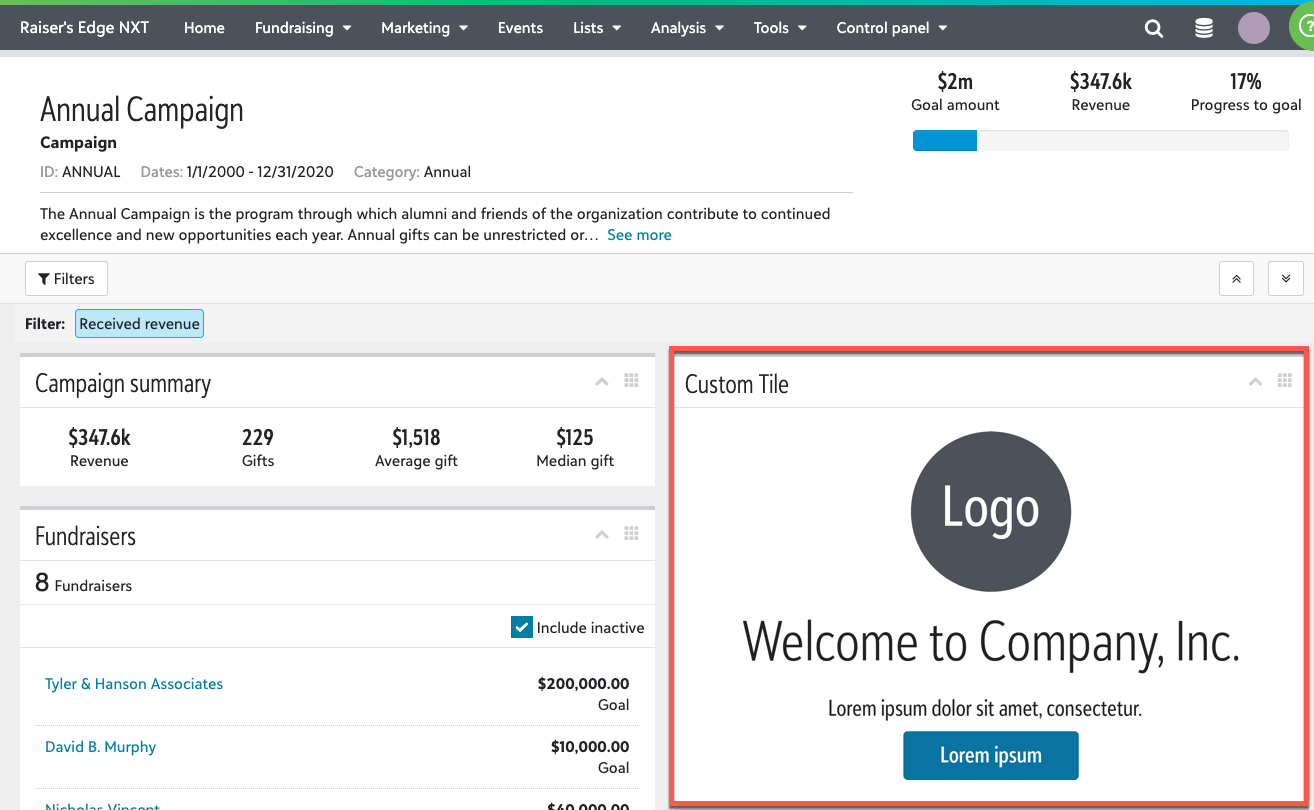The image size is (1314, 810).
Task: Expand all tiles with double-down arrows
Action: coord(1285,279)
